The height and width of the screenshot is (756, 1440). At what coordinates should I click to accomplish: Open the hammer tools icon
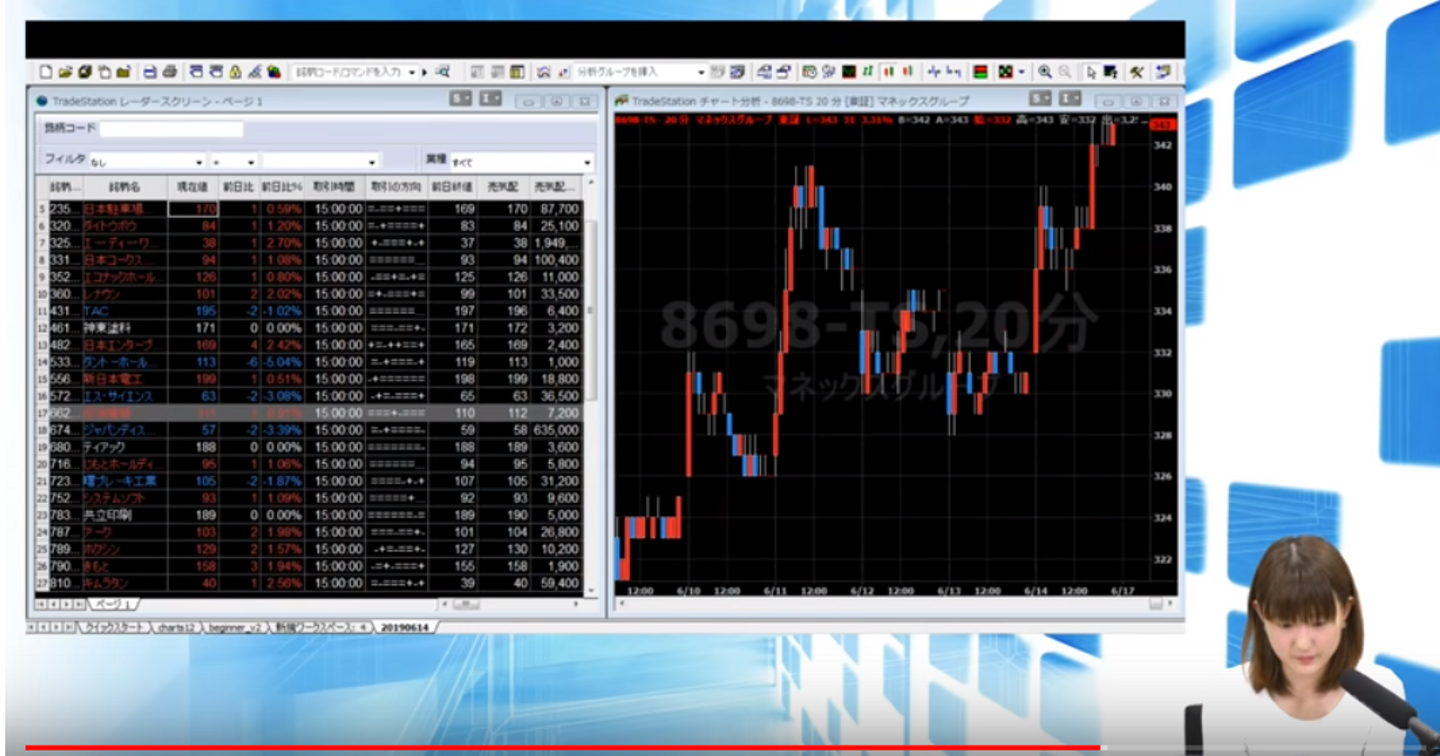pos(1137,72)
